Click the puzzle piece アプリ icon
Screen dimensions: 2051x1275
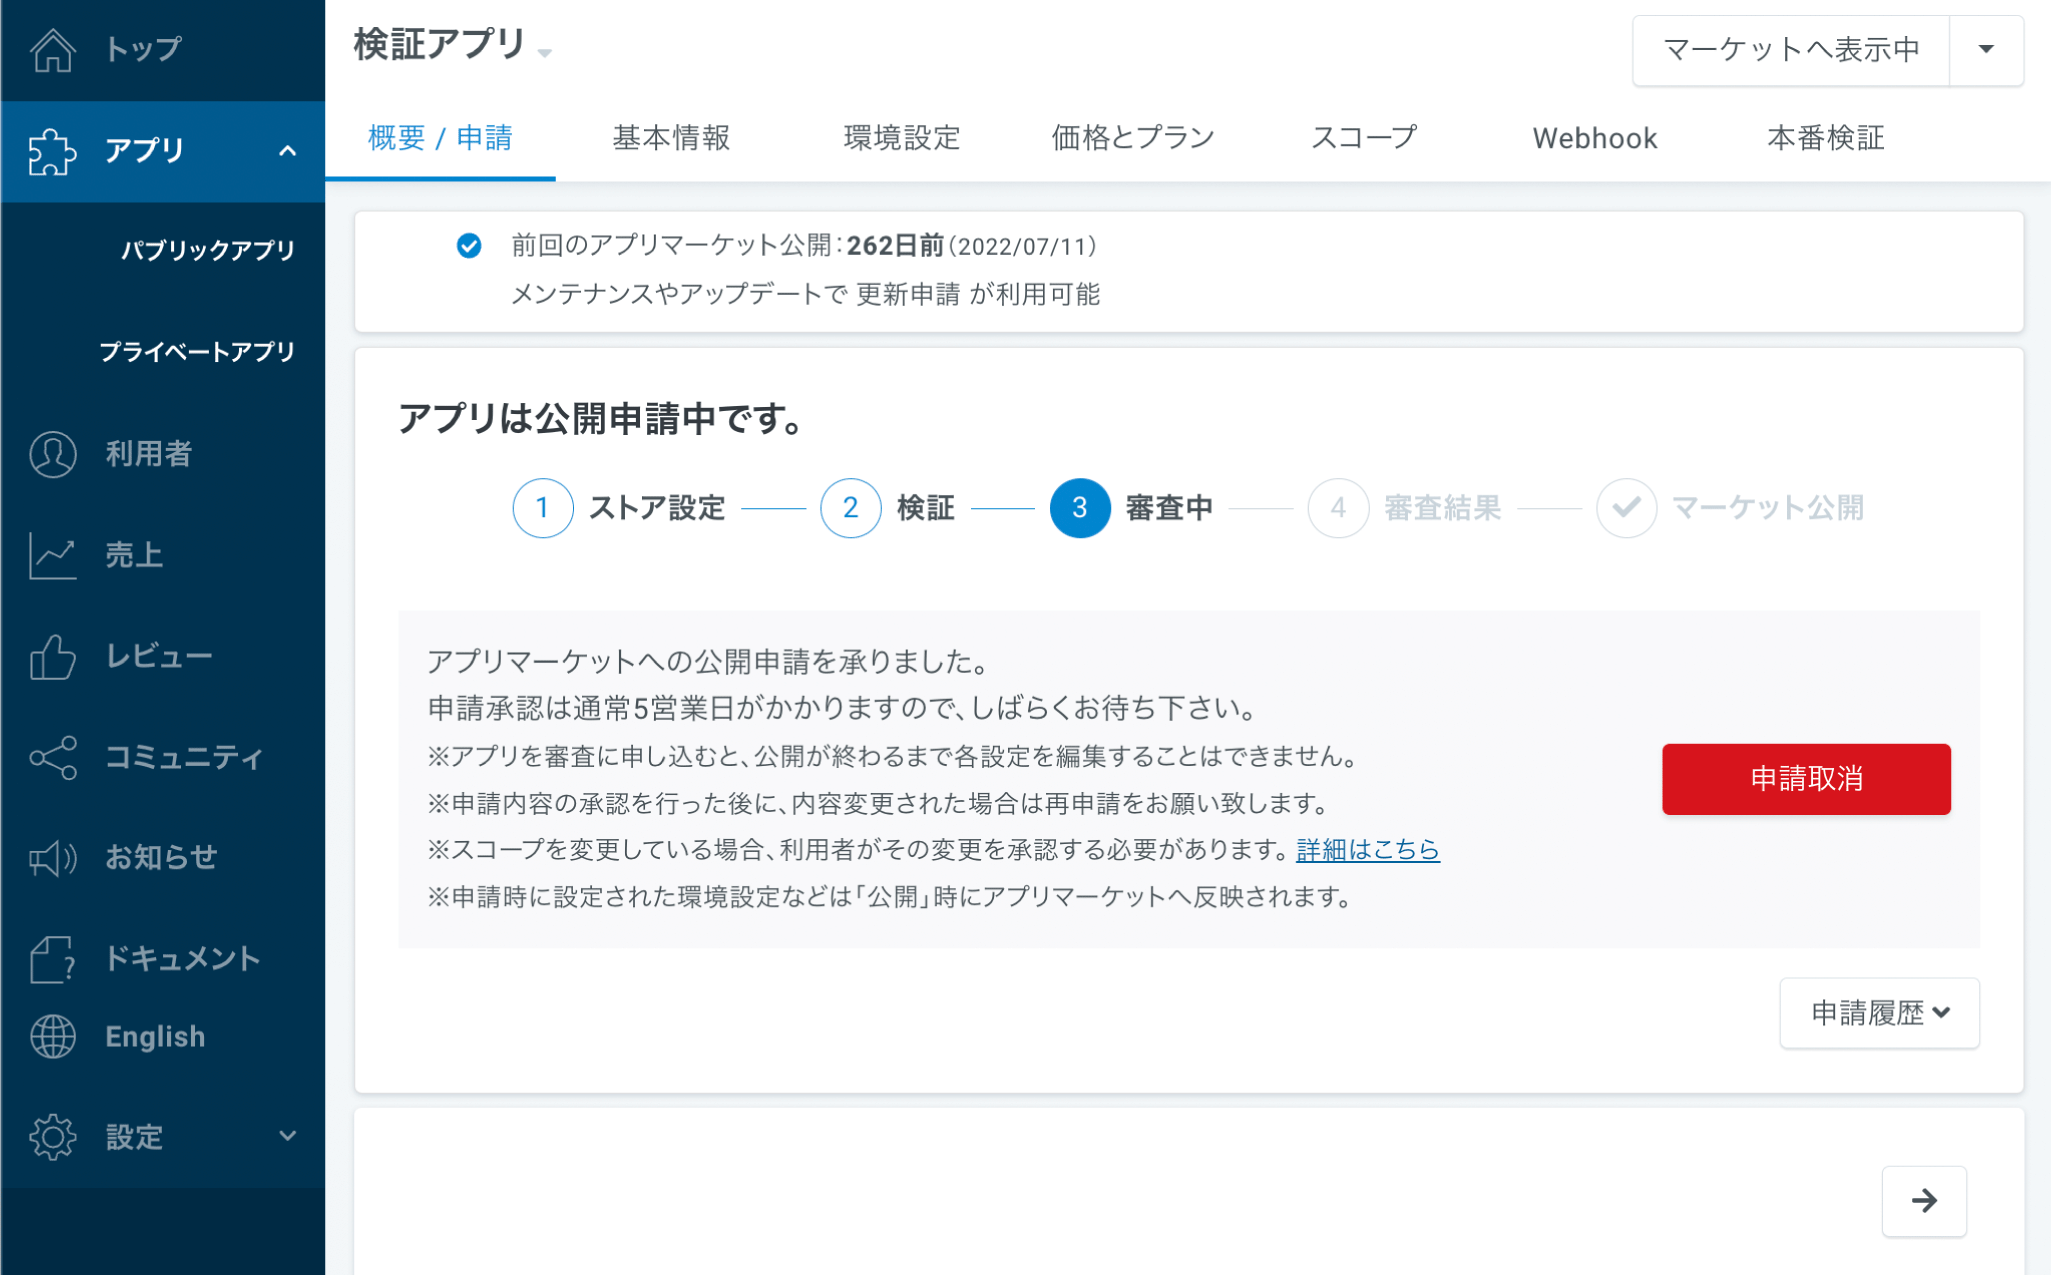tap(53, 152)
